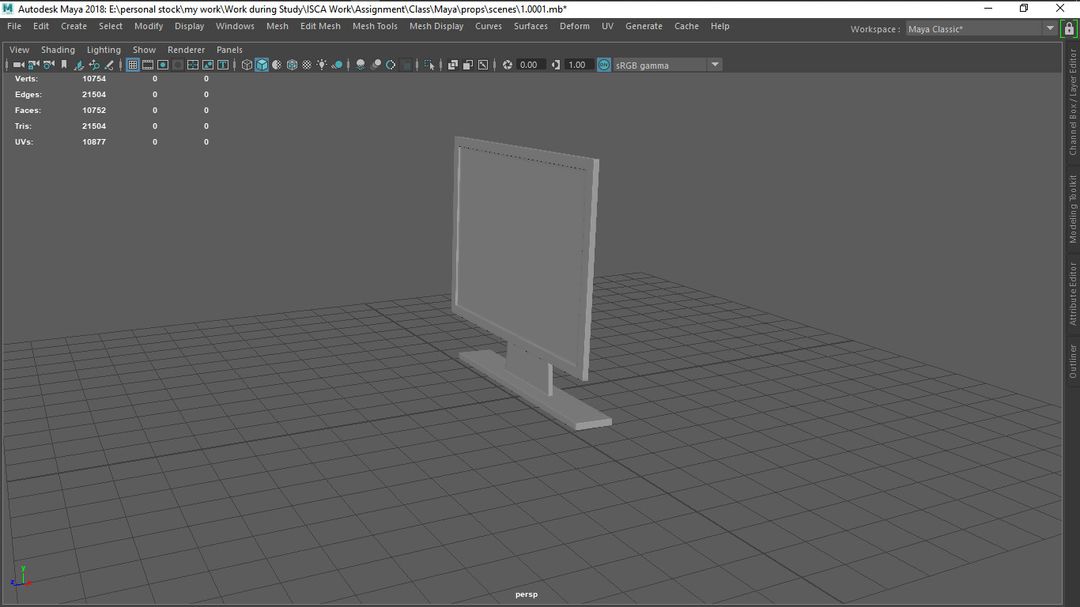The width and height of the screenshot is (1080, 607).
Task: Click the Depth of Field icon
Action: click(x=406, y=65)
